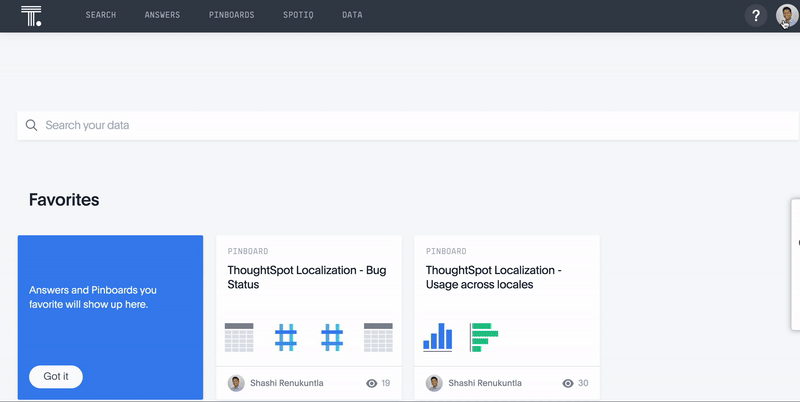The image size is (800, 402).
Task: Click the view count 19
Action: [386, 383]
